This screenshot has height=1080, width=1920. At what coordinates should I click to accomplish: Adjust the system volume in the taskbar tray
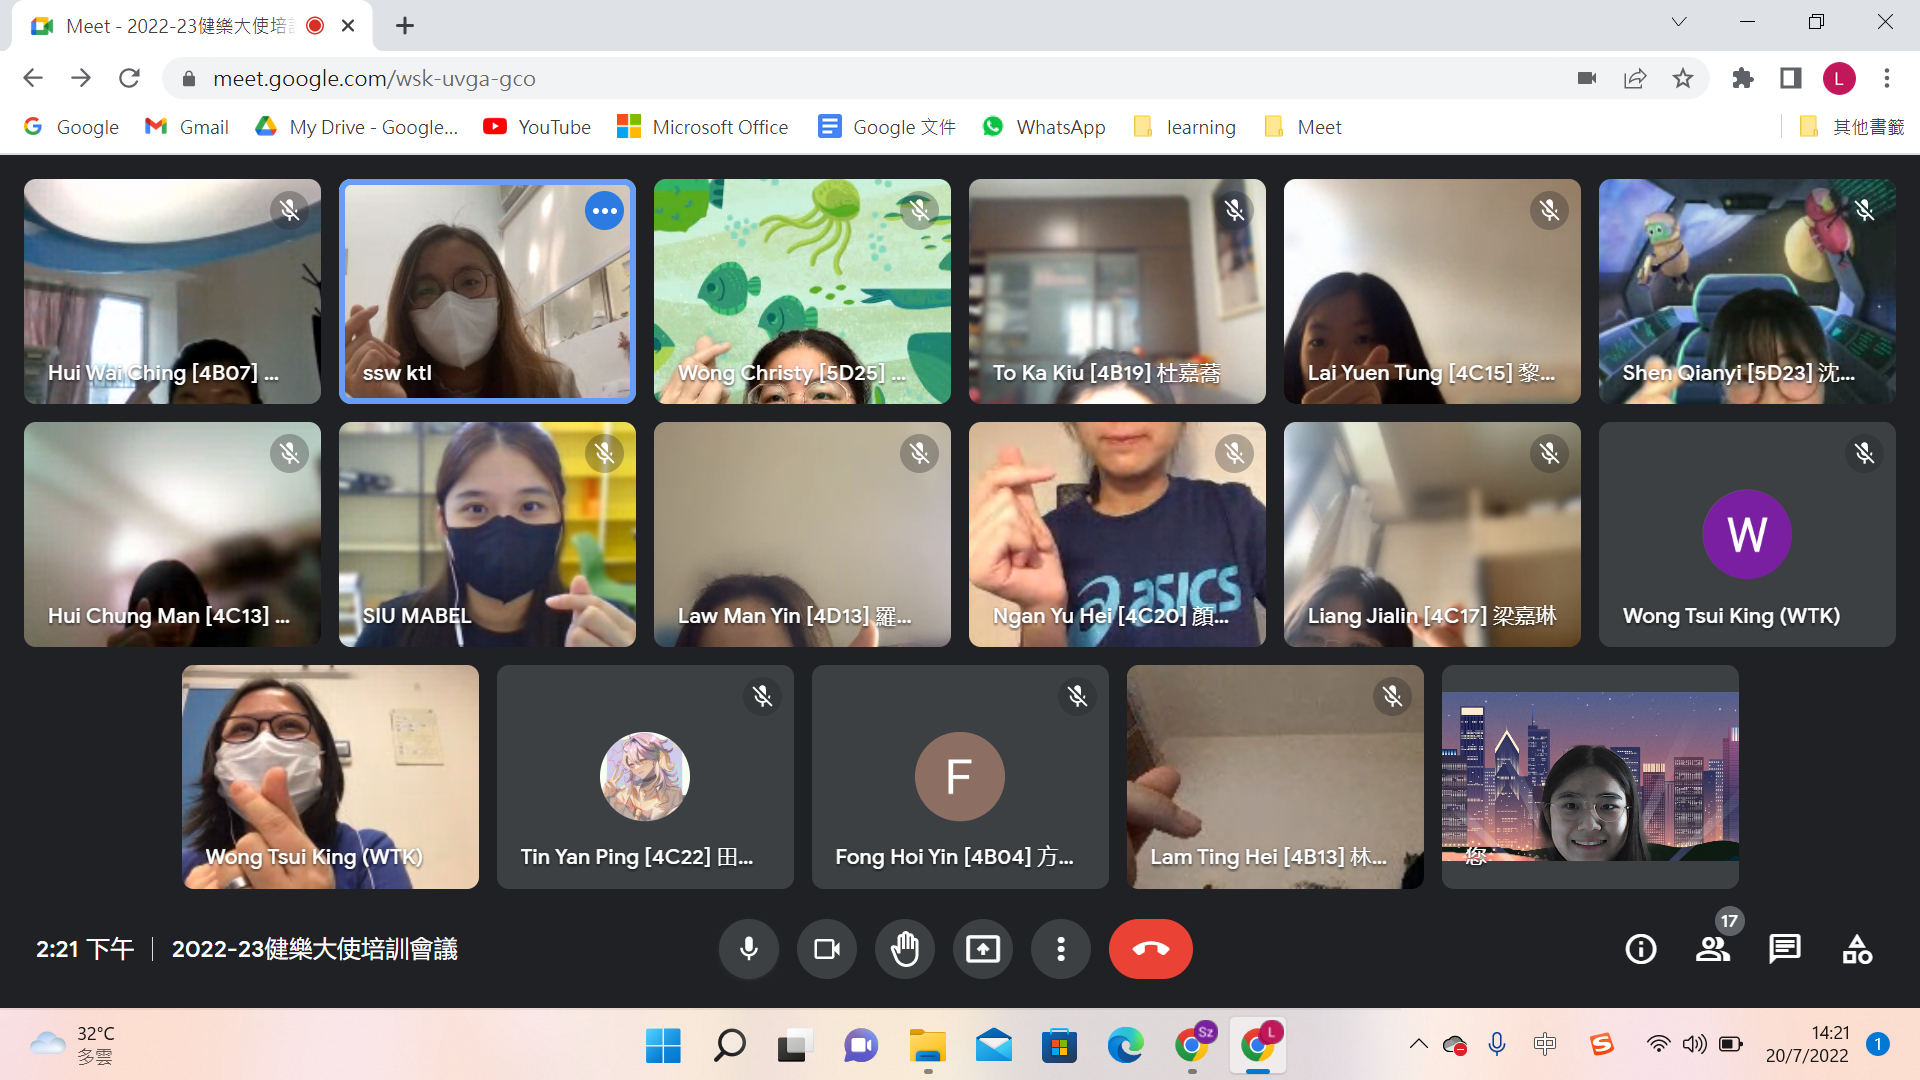(1694, 1044)
